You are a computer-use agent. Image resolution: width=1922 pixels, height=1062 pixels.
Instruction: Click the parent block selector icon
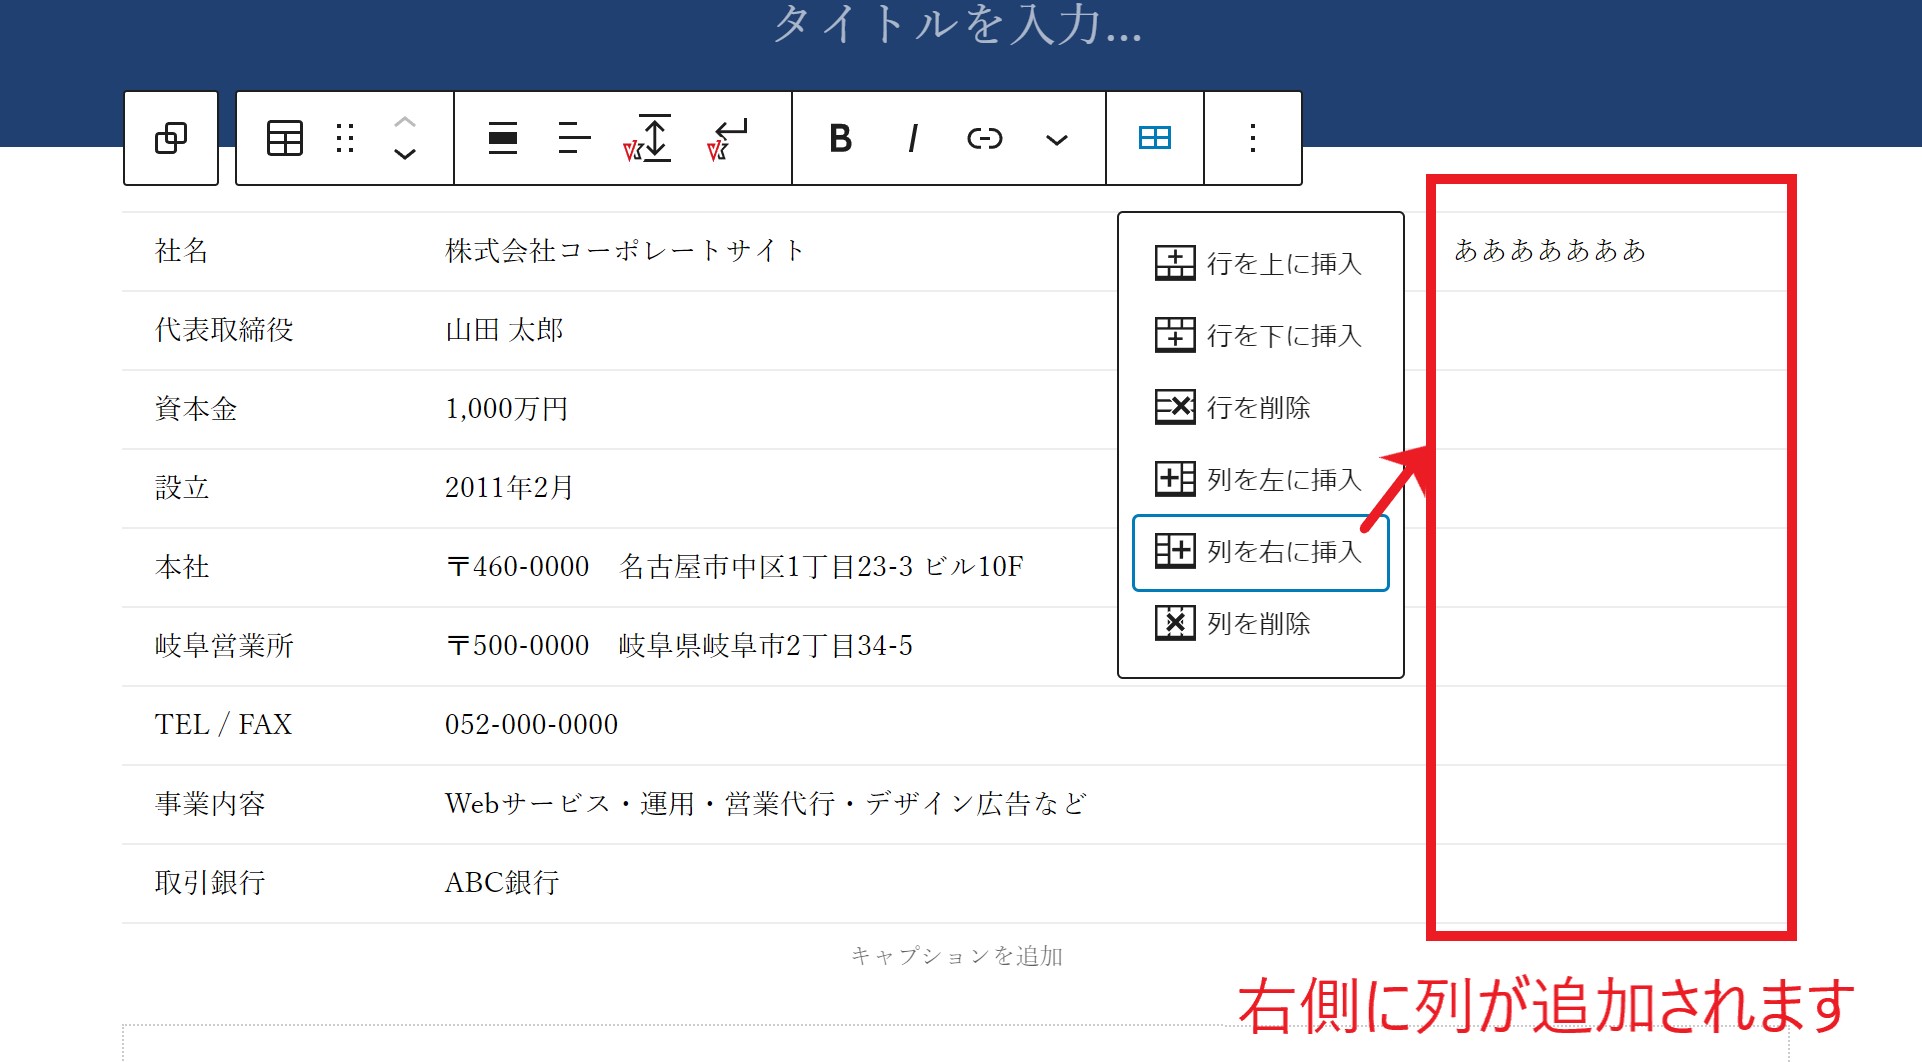pos(171,138)
